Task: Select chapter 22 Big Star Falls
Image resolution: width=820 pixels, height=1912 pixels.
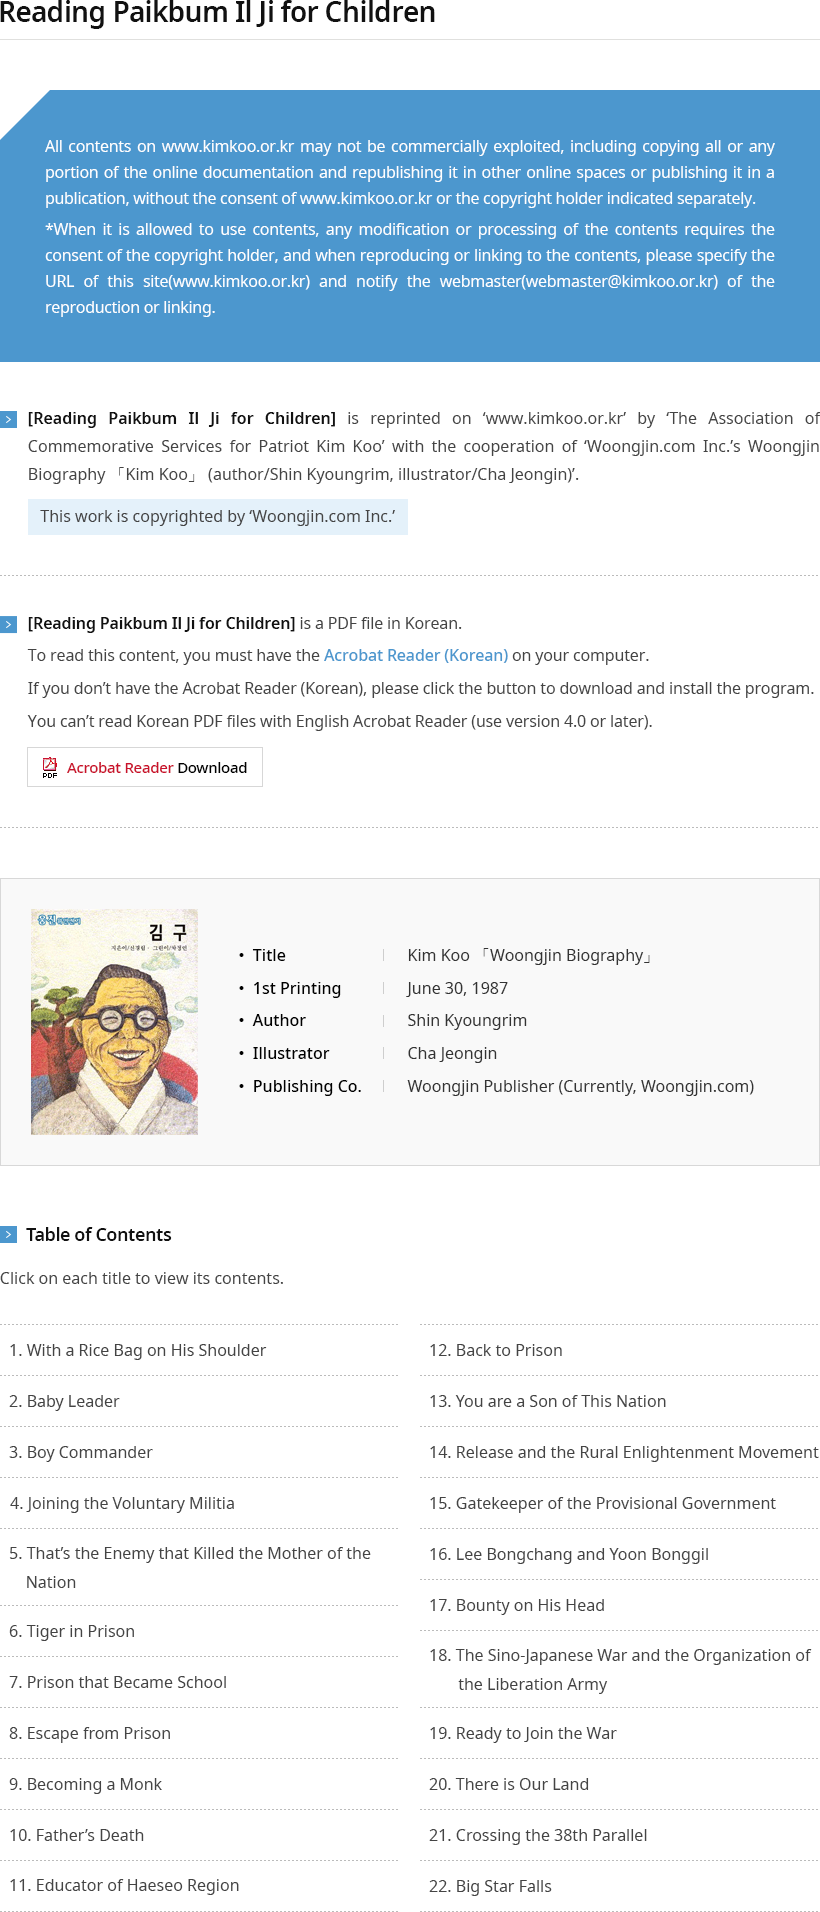Action: [x=490, y=1886]
